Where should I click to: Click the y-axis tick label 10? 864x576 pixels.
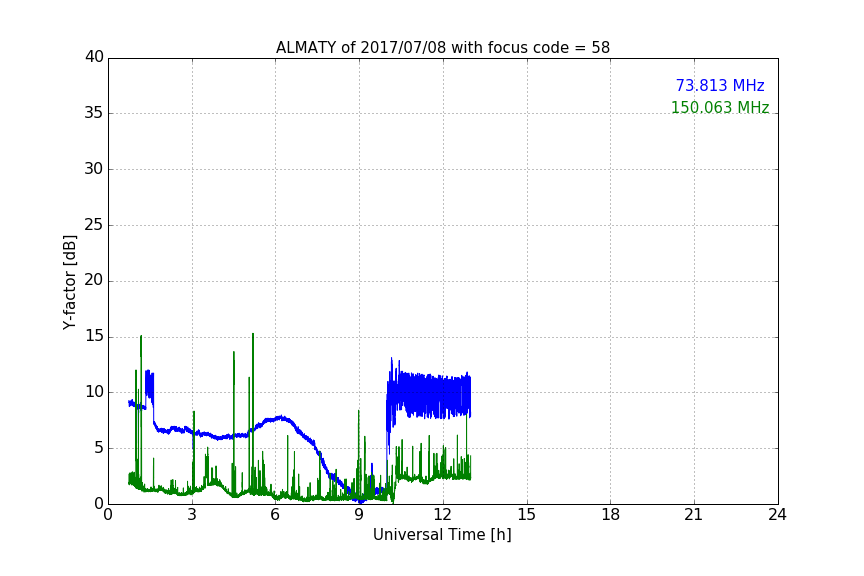[x=94, y=392]
